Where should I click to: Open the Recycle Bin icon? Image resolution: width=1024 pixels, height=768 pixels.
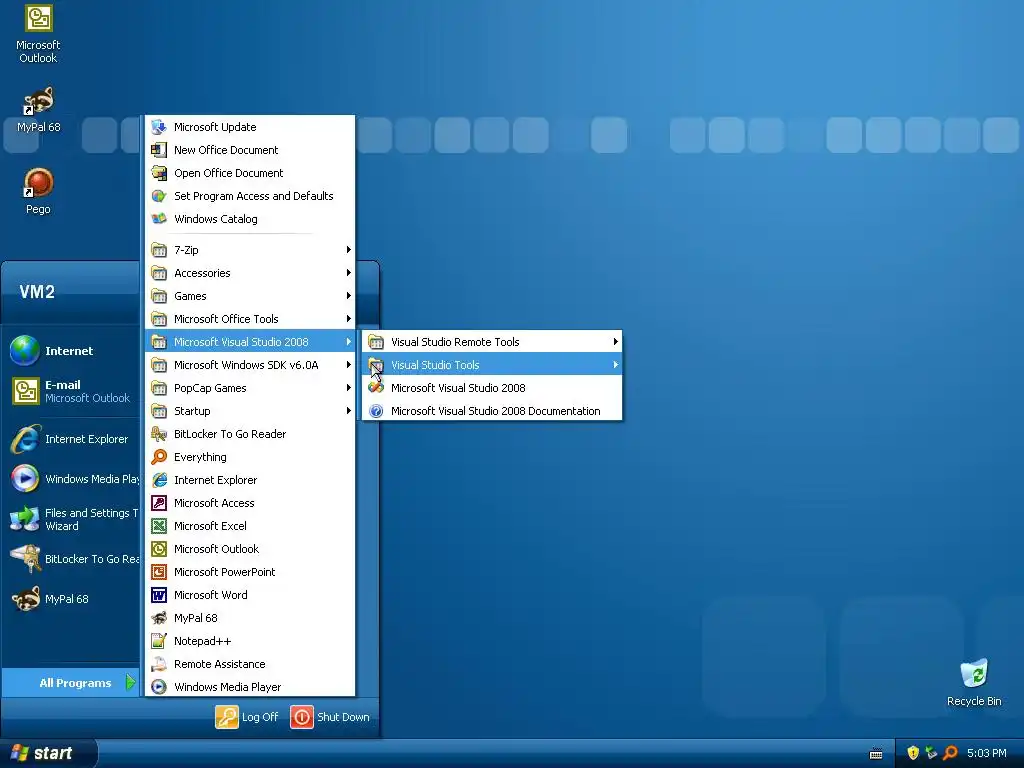(x=974, y=674)
